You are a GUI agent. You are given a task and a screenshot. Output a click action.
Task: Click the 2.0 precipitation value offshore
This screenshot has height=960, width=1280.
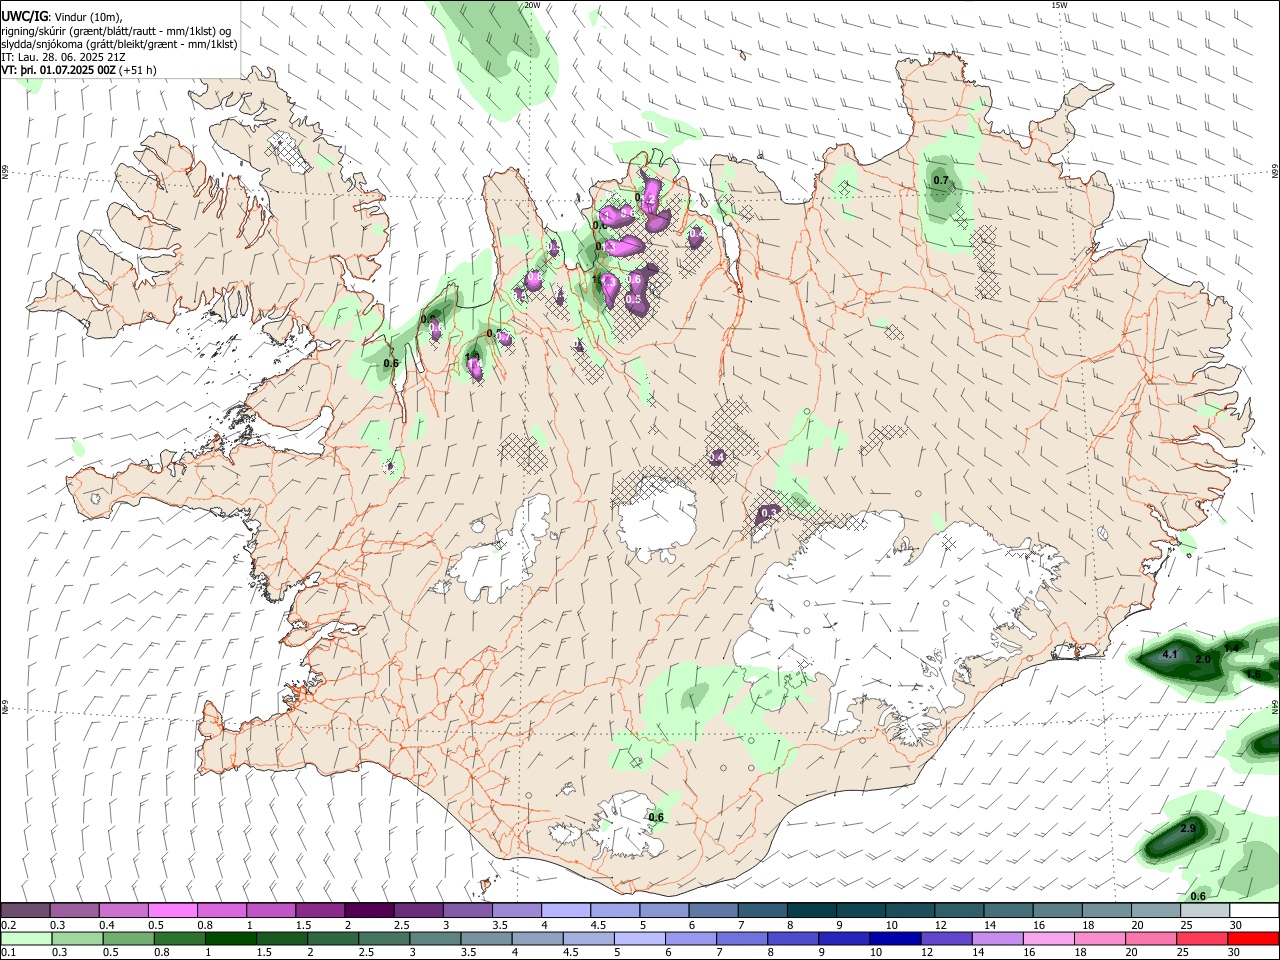(x=1203, y=660)
